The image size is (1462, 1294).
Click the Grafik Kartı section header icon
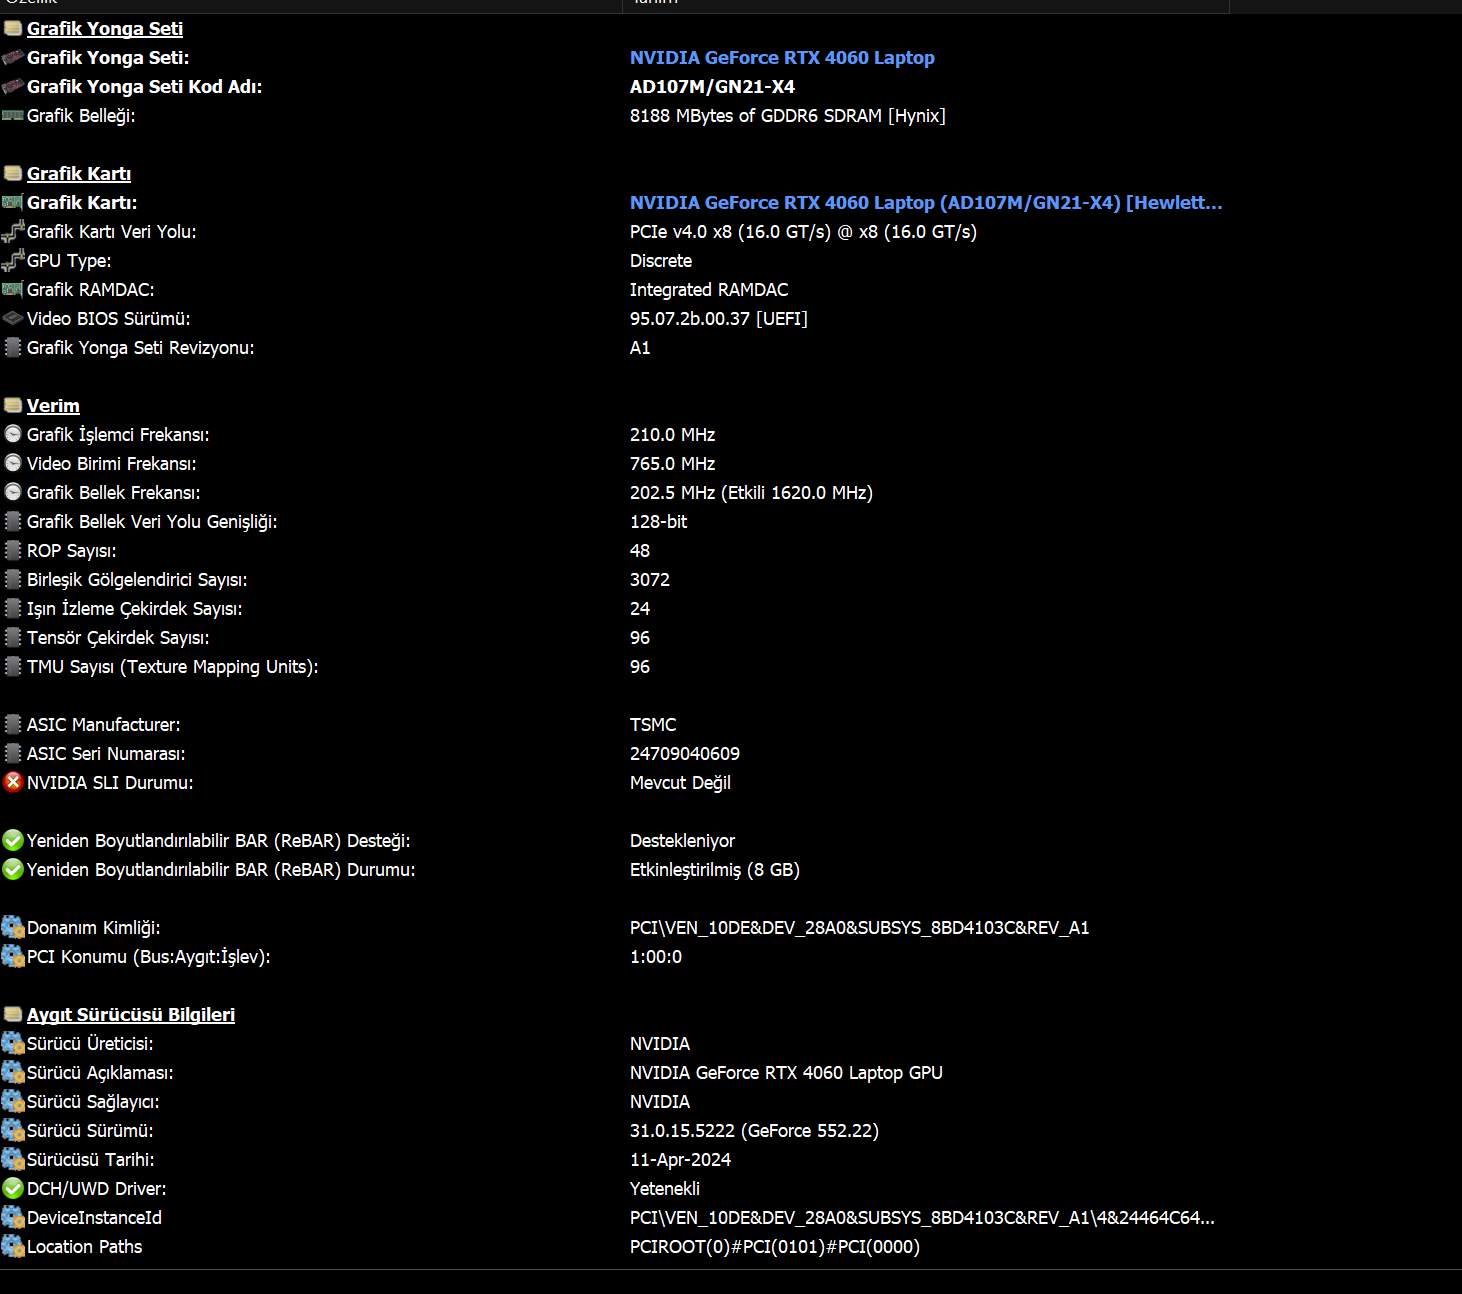tap(13, 174)
